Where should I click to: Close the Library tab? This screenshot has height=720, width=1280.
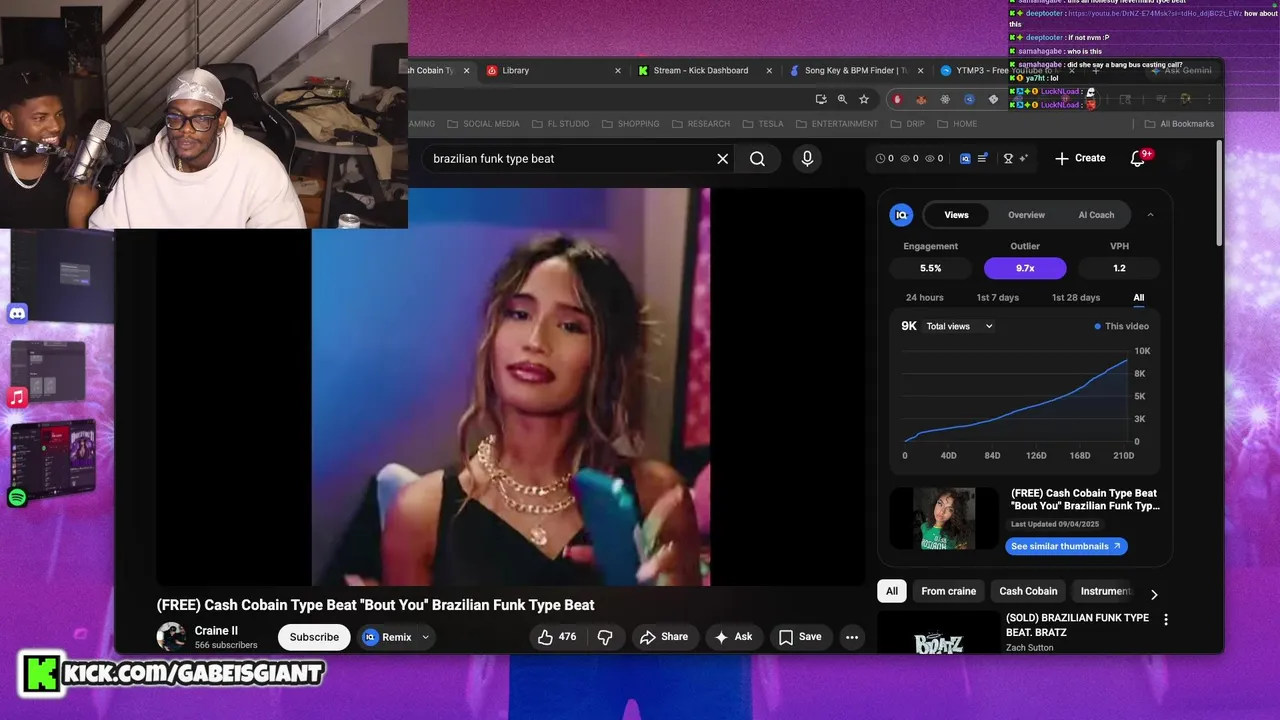click(617, 71)
